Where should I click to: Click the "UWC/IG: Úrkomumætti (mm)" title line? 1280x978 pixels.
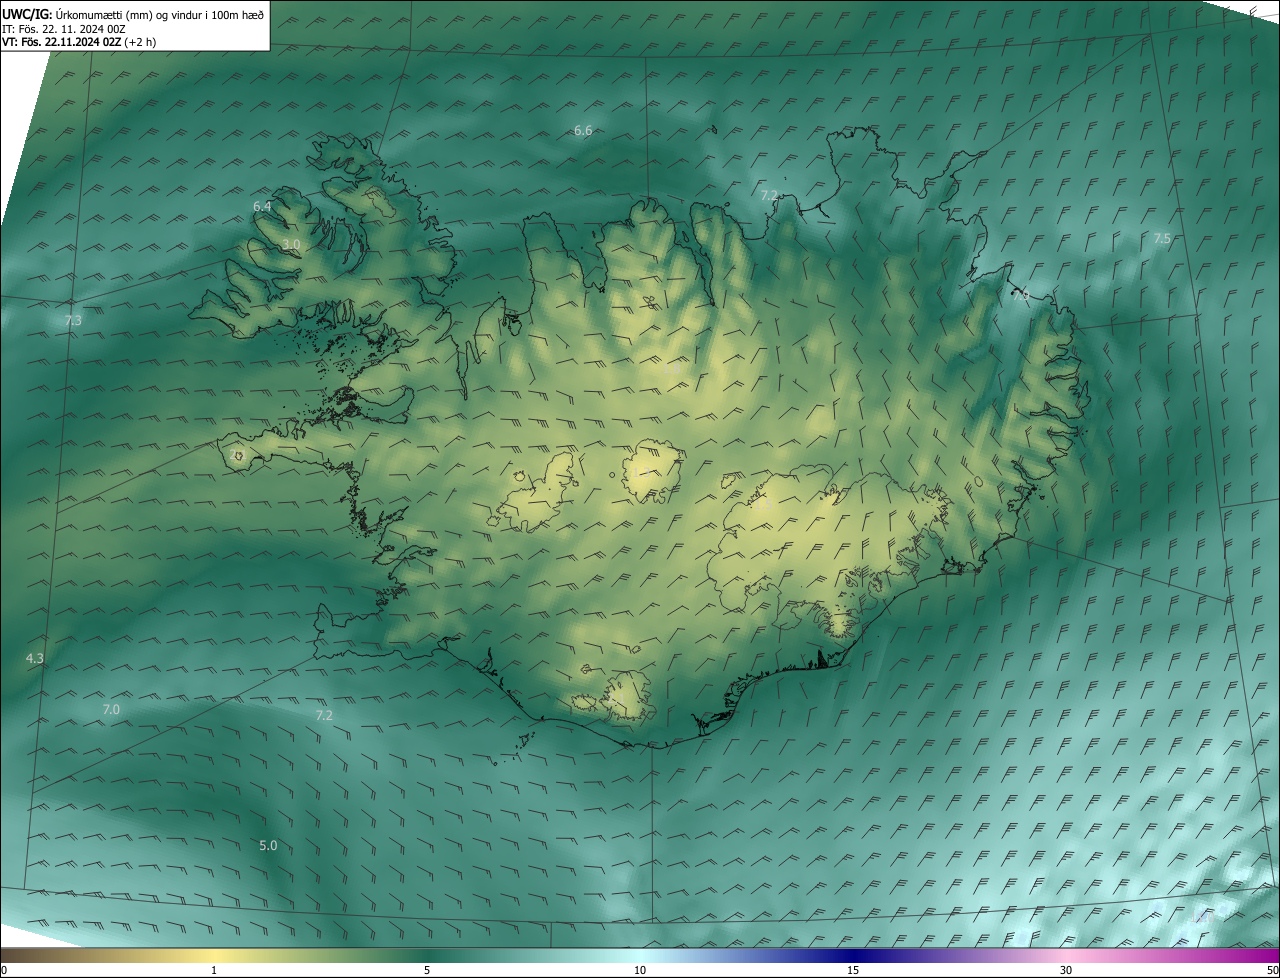[133, 14]
